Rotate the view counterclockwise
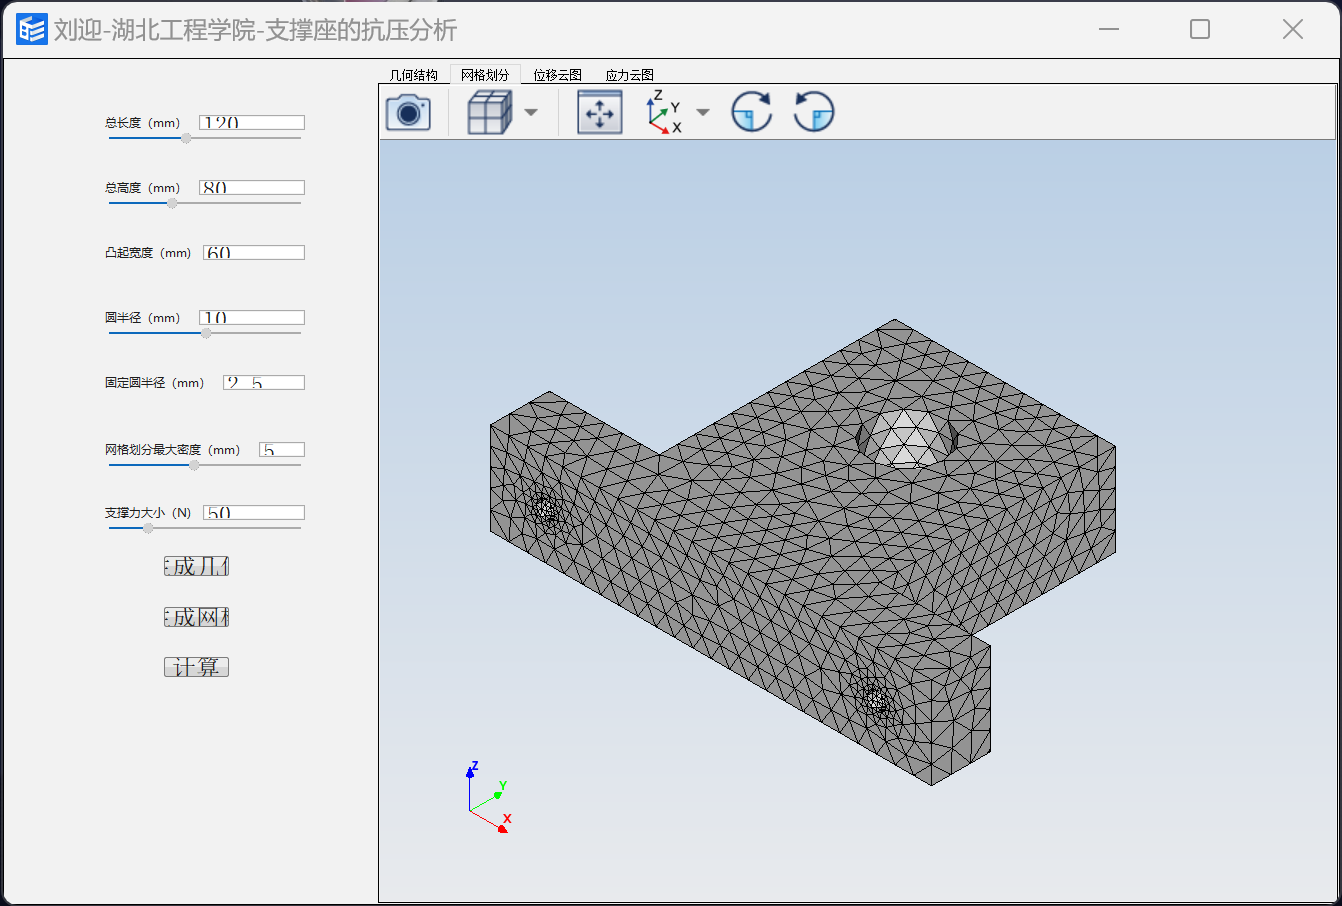Image resolution: width=1342 pixels, height=906 pixels. [814, 112]
